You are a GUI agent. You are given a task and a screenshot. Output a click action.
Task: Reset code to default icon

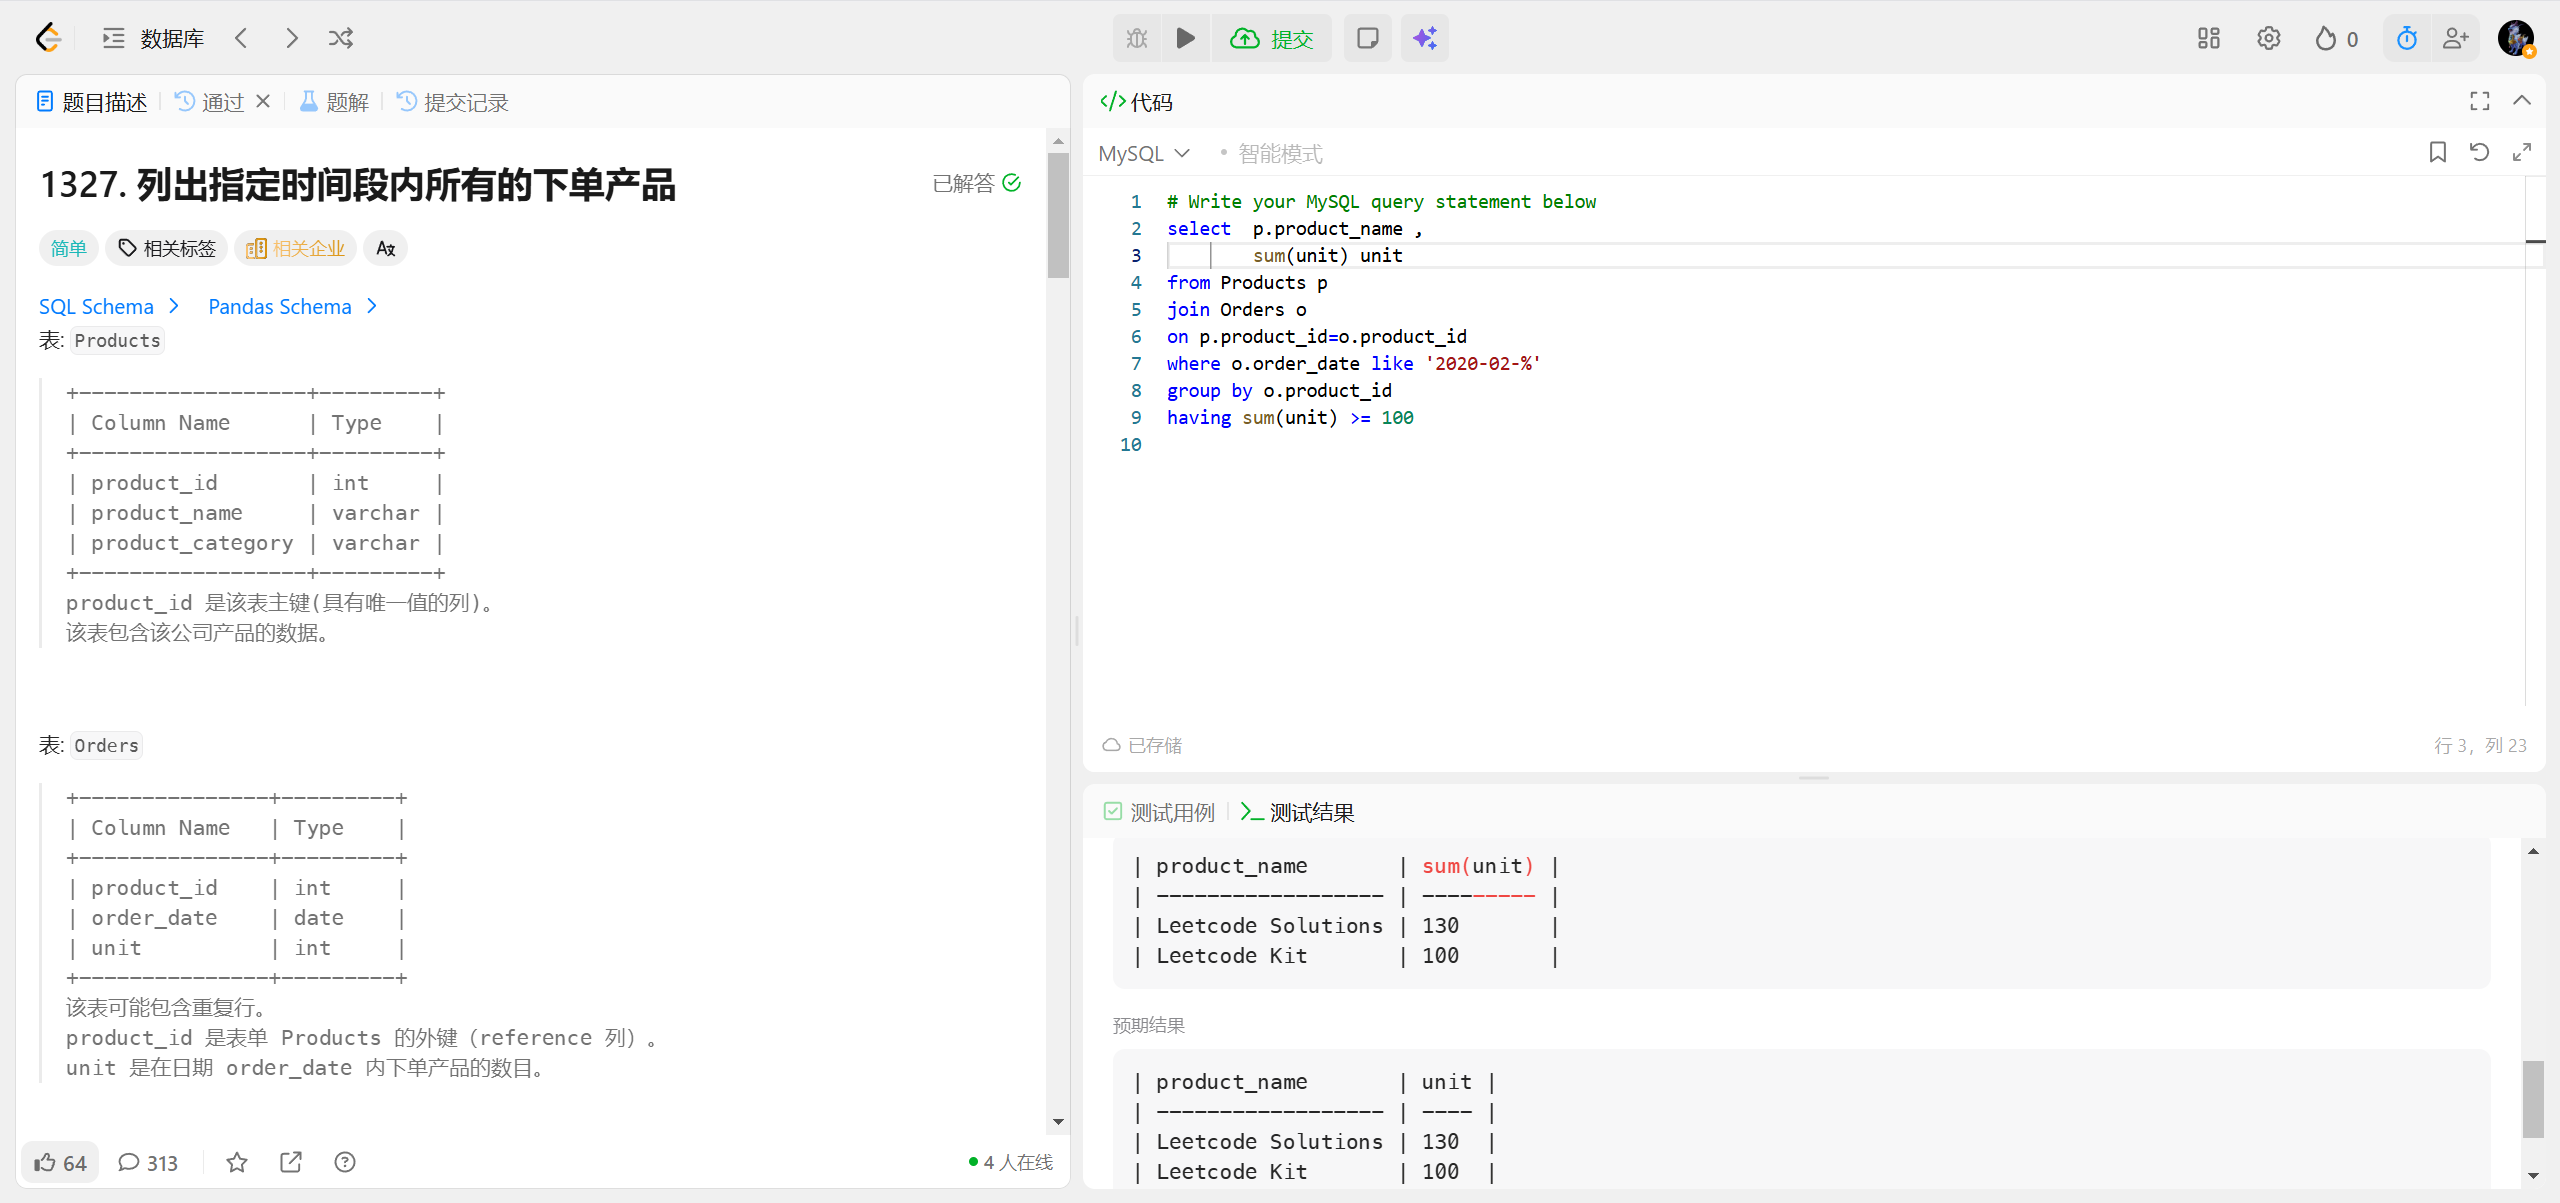click(2479, 152)
